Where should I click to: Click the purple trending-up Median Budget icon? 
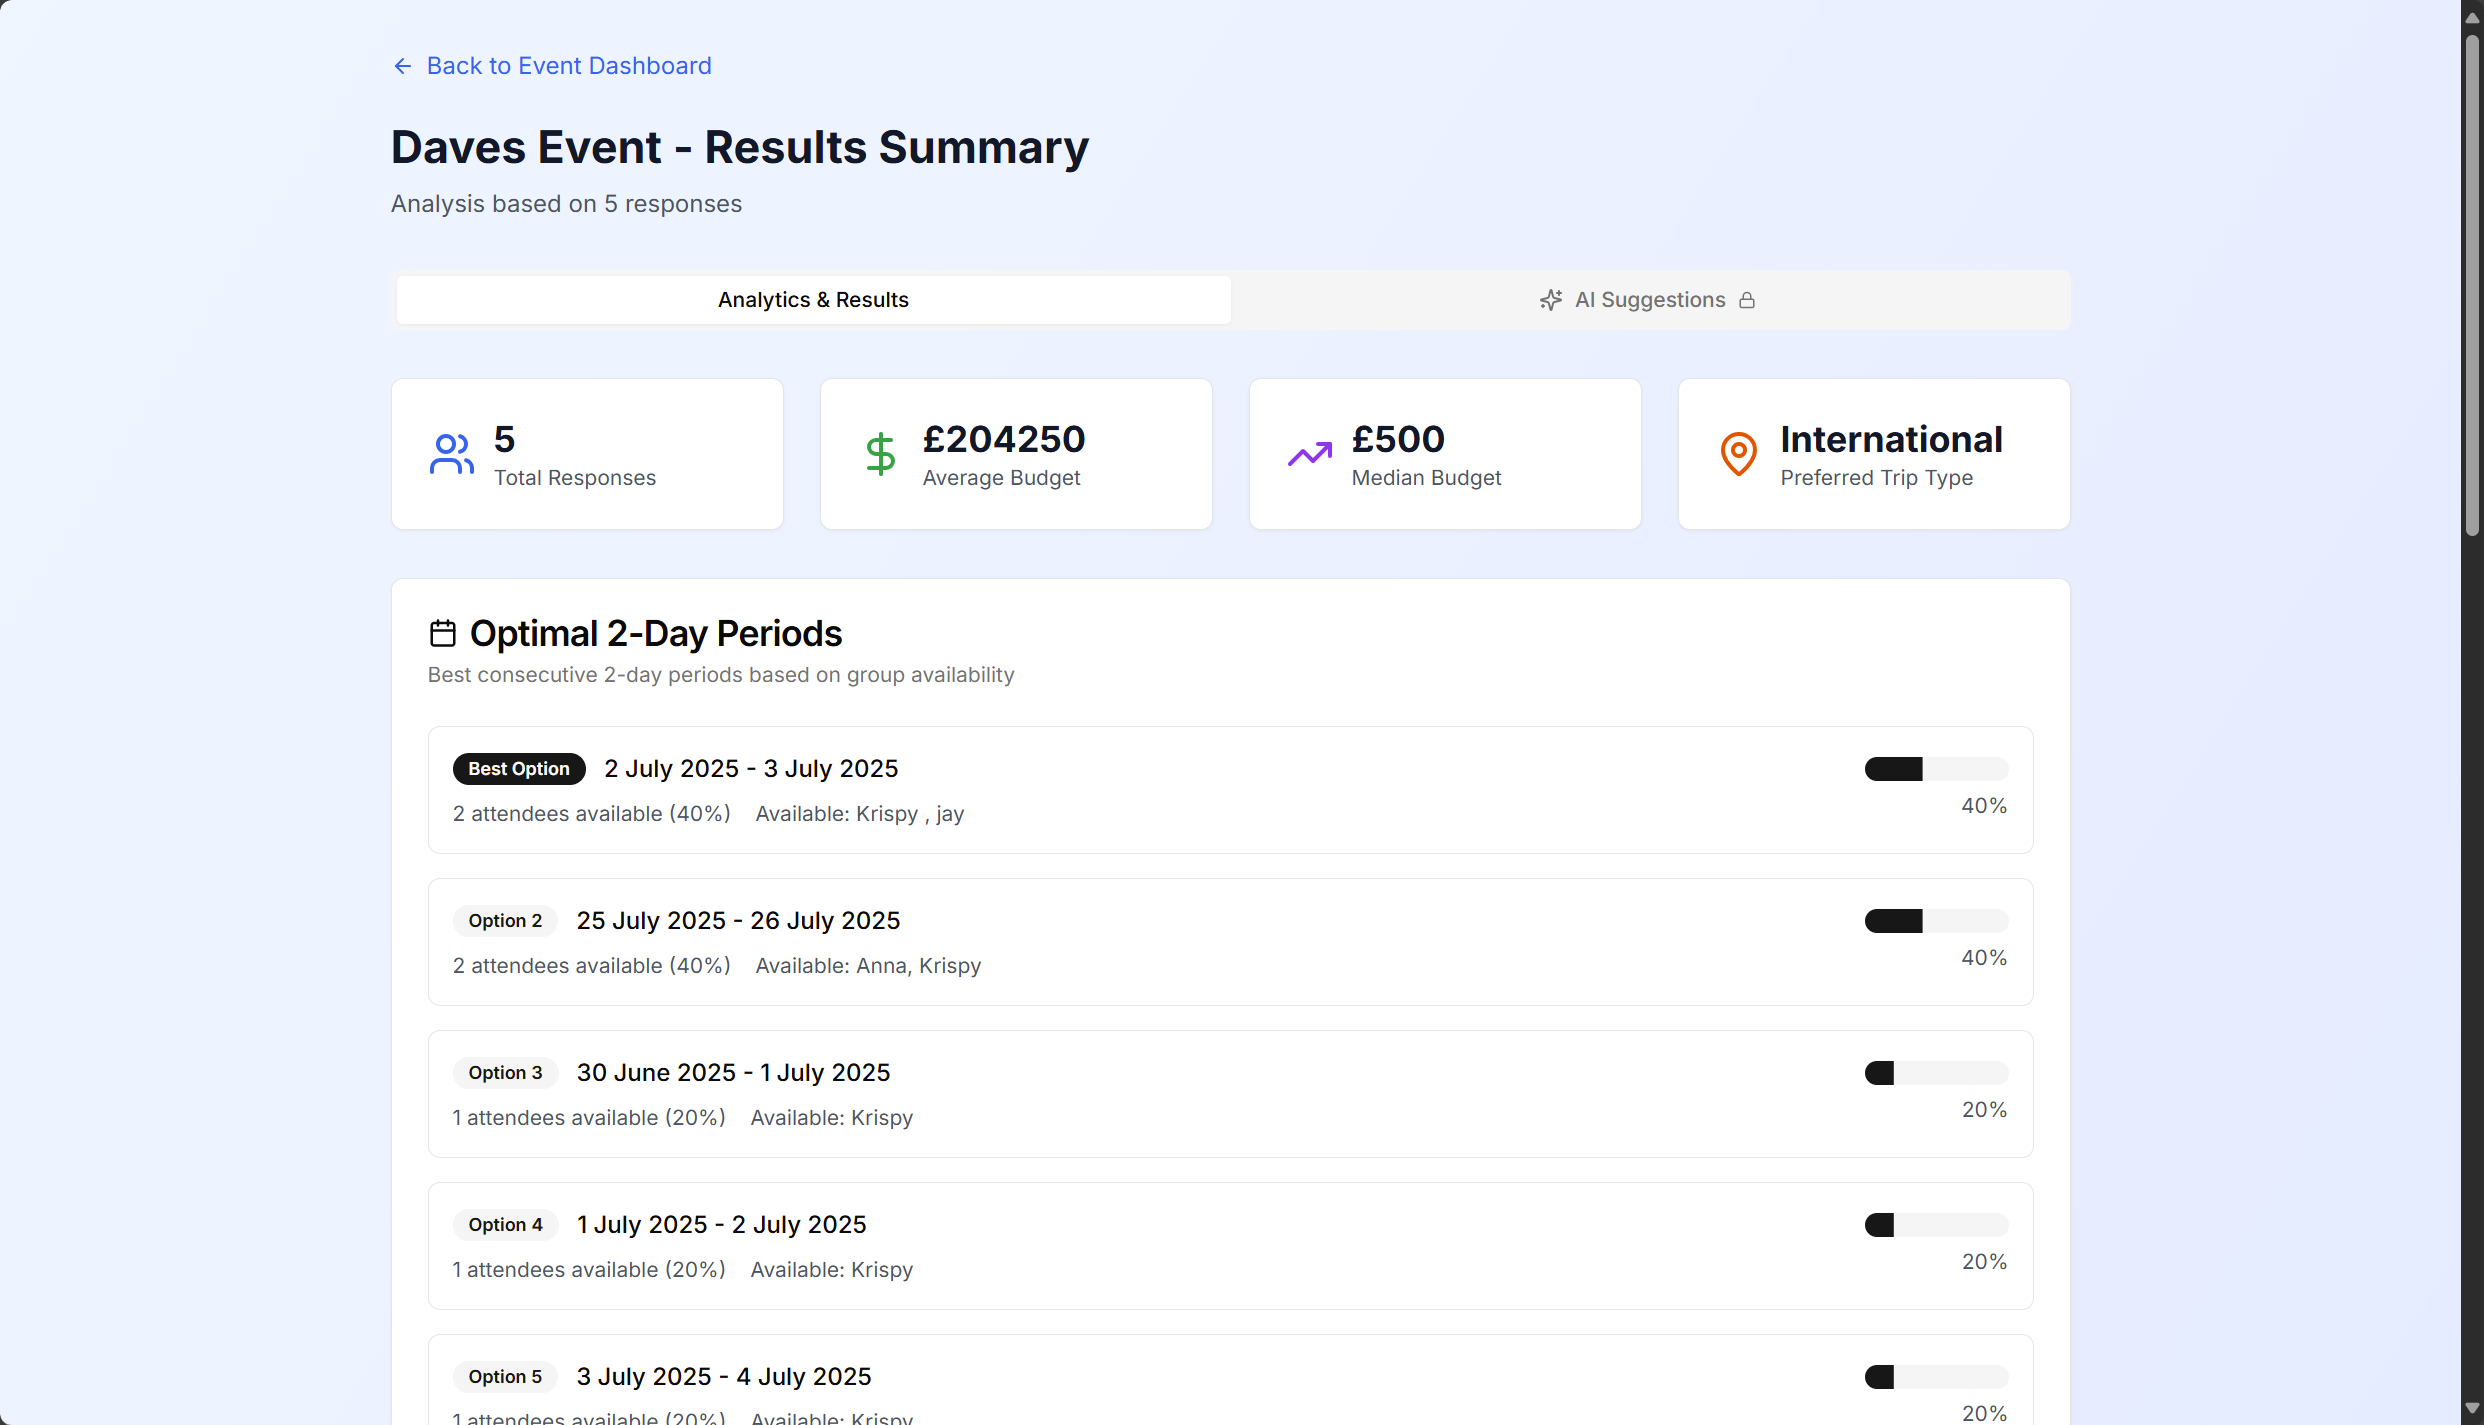point(1309,454)
